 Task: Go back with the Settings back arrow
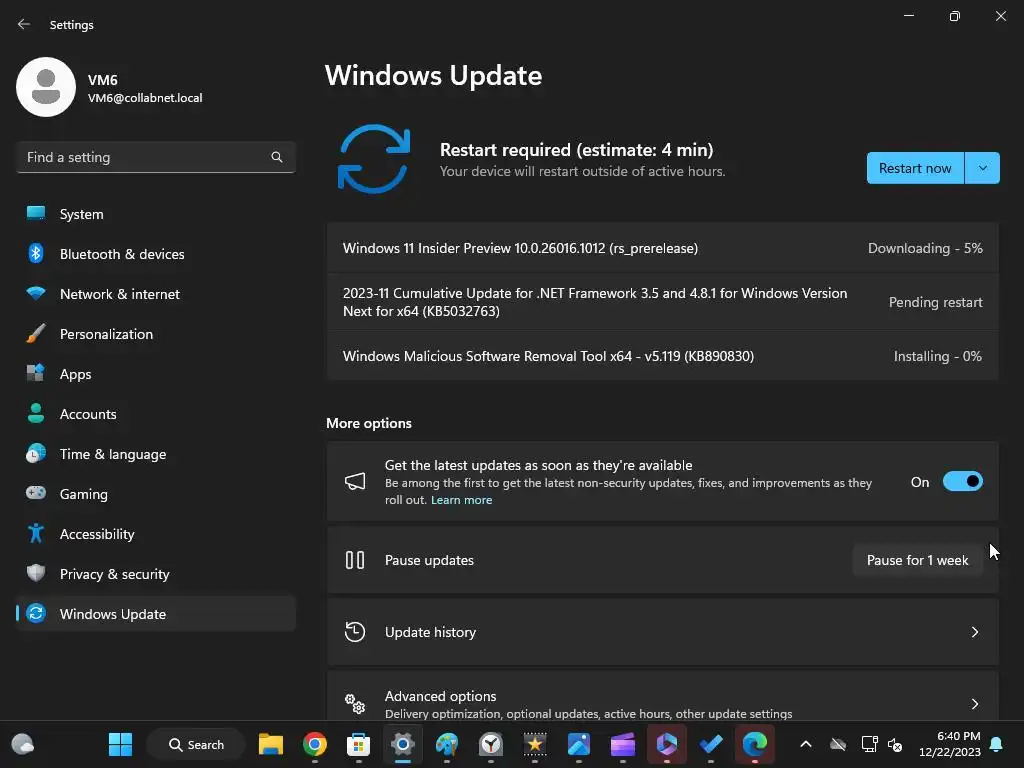coord(24,24)
